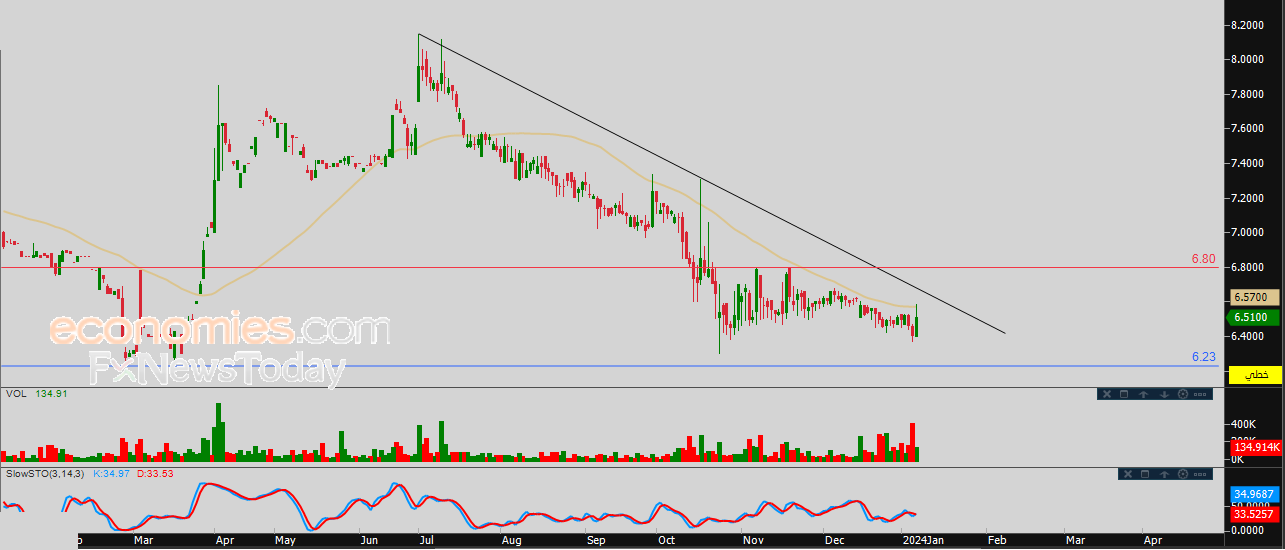
Task: Click the K:34.97 stochastic value
Action: point(112,473)
